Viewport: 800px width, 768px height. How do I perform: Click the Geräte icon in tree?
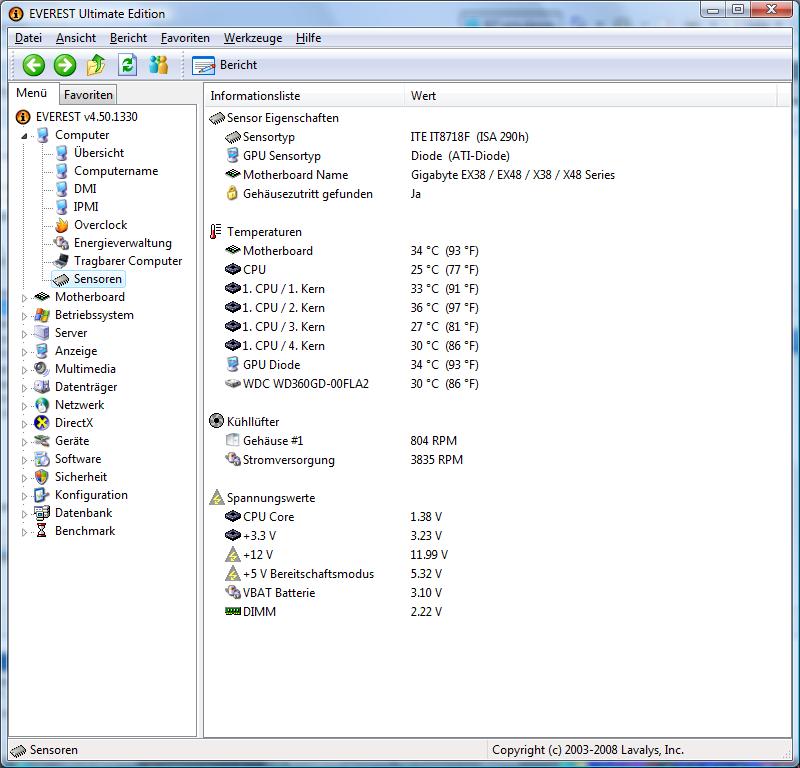click(x=41, y=440)
